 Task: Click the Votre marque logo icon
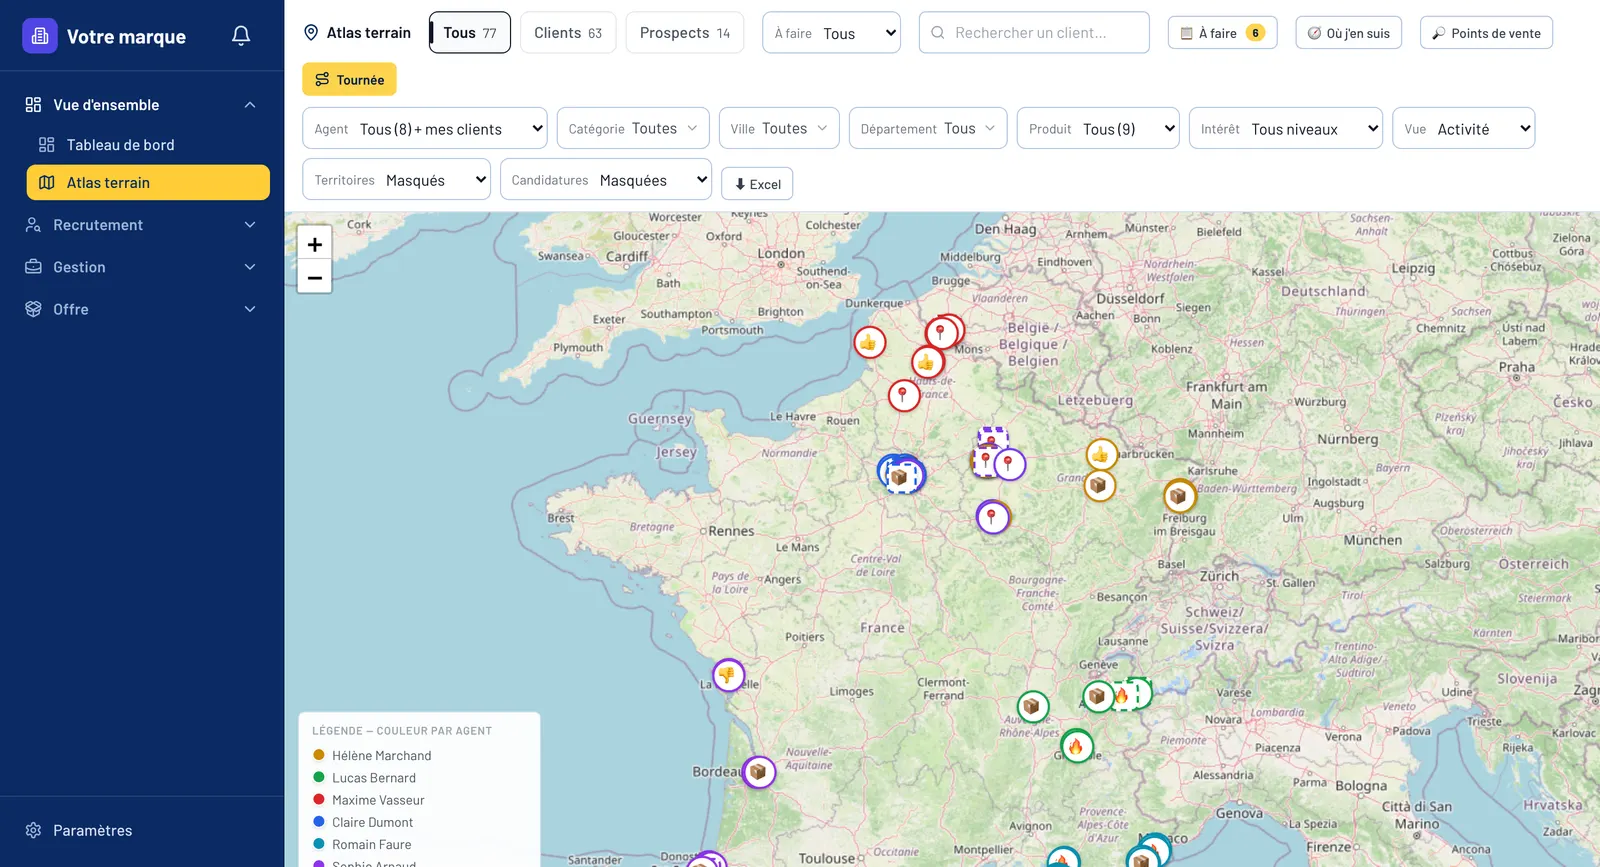[x=40, y=36]
